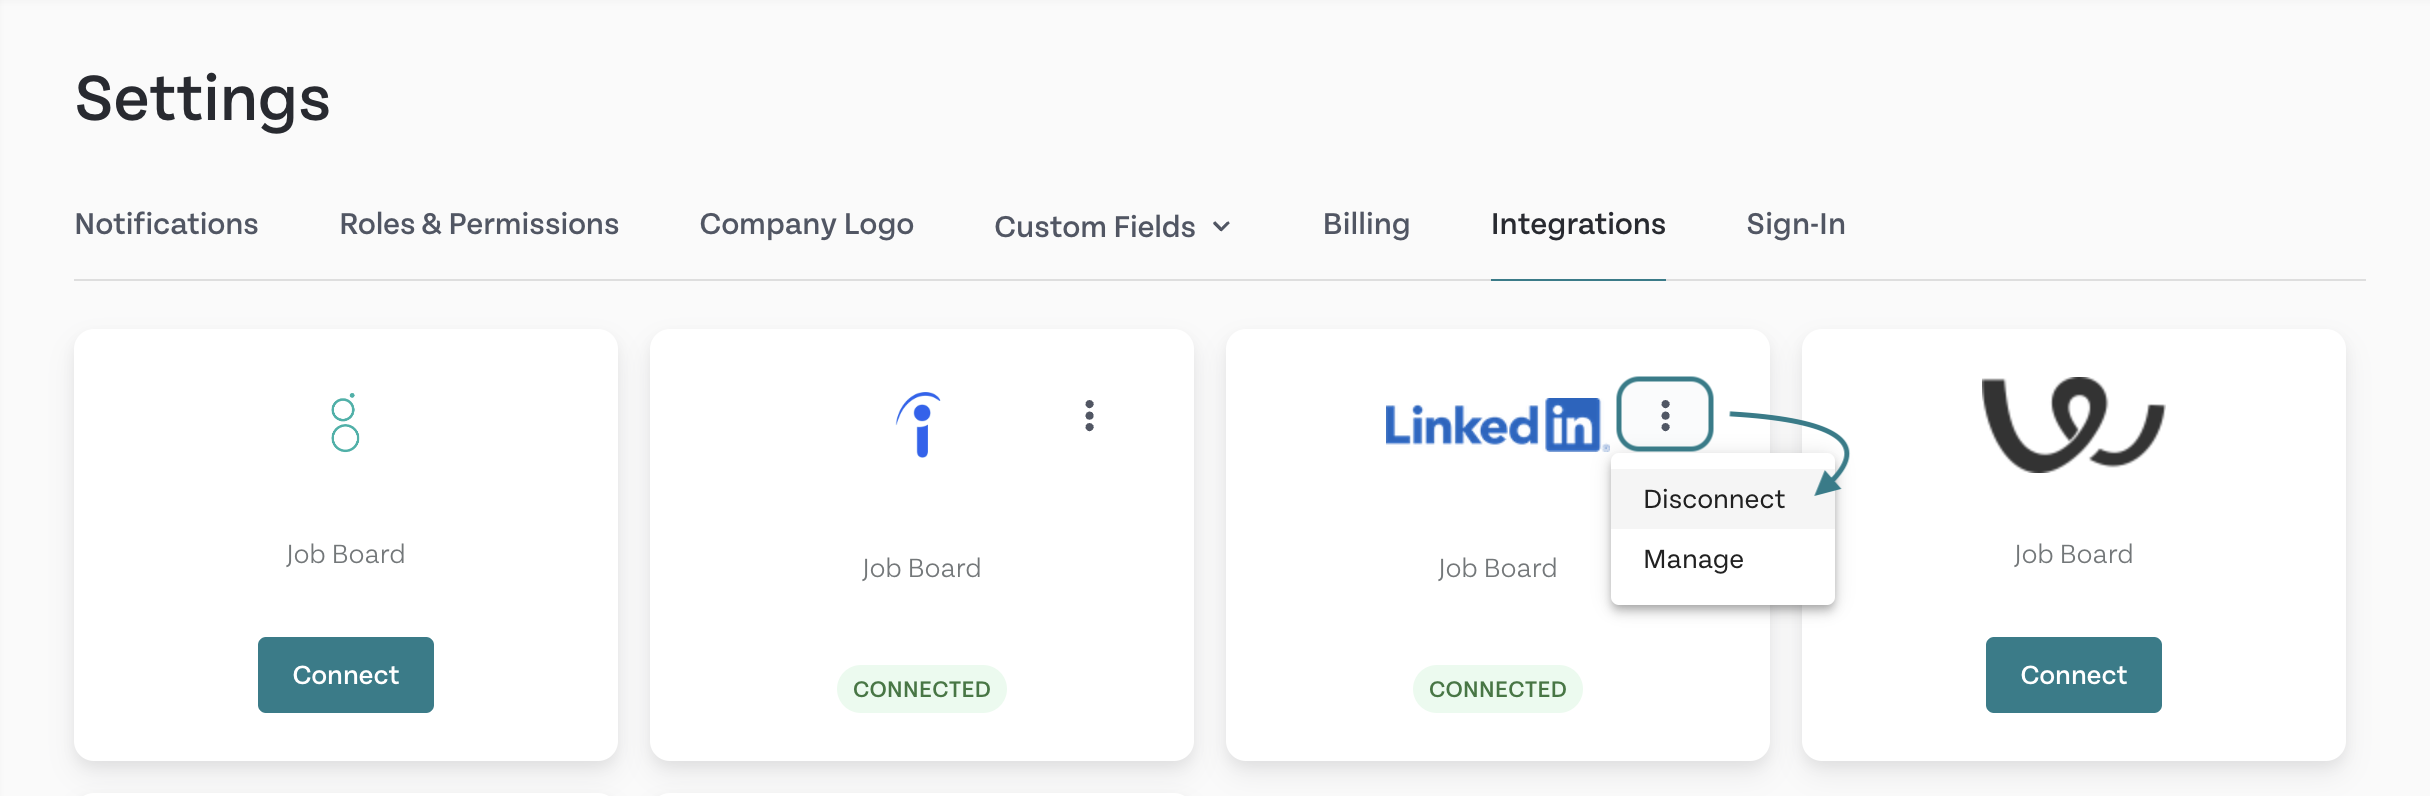Select the Integrations tab
This screenshot has height=796, width=2430.
coord(1578,224)
